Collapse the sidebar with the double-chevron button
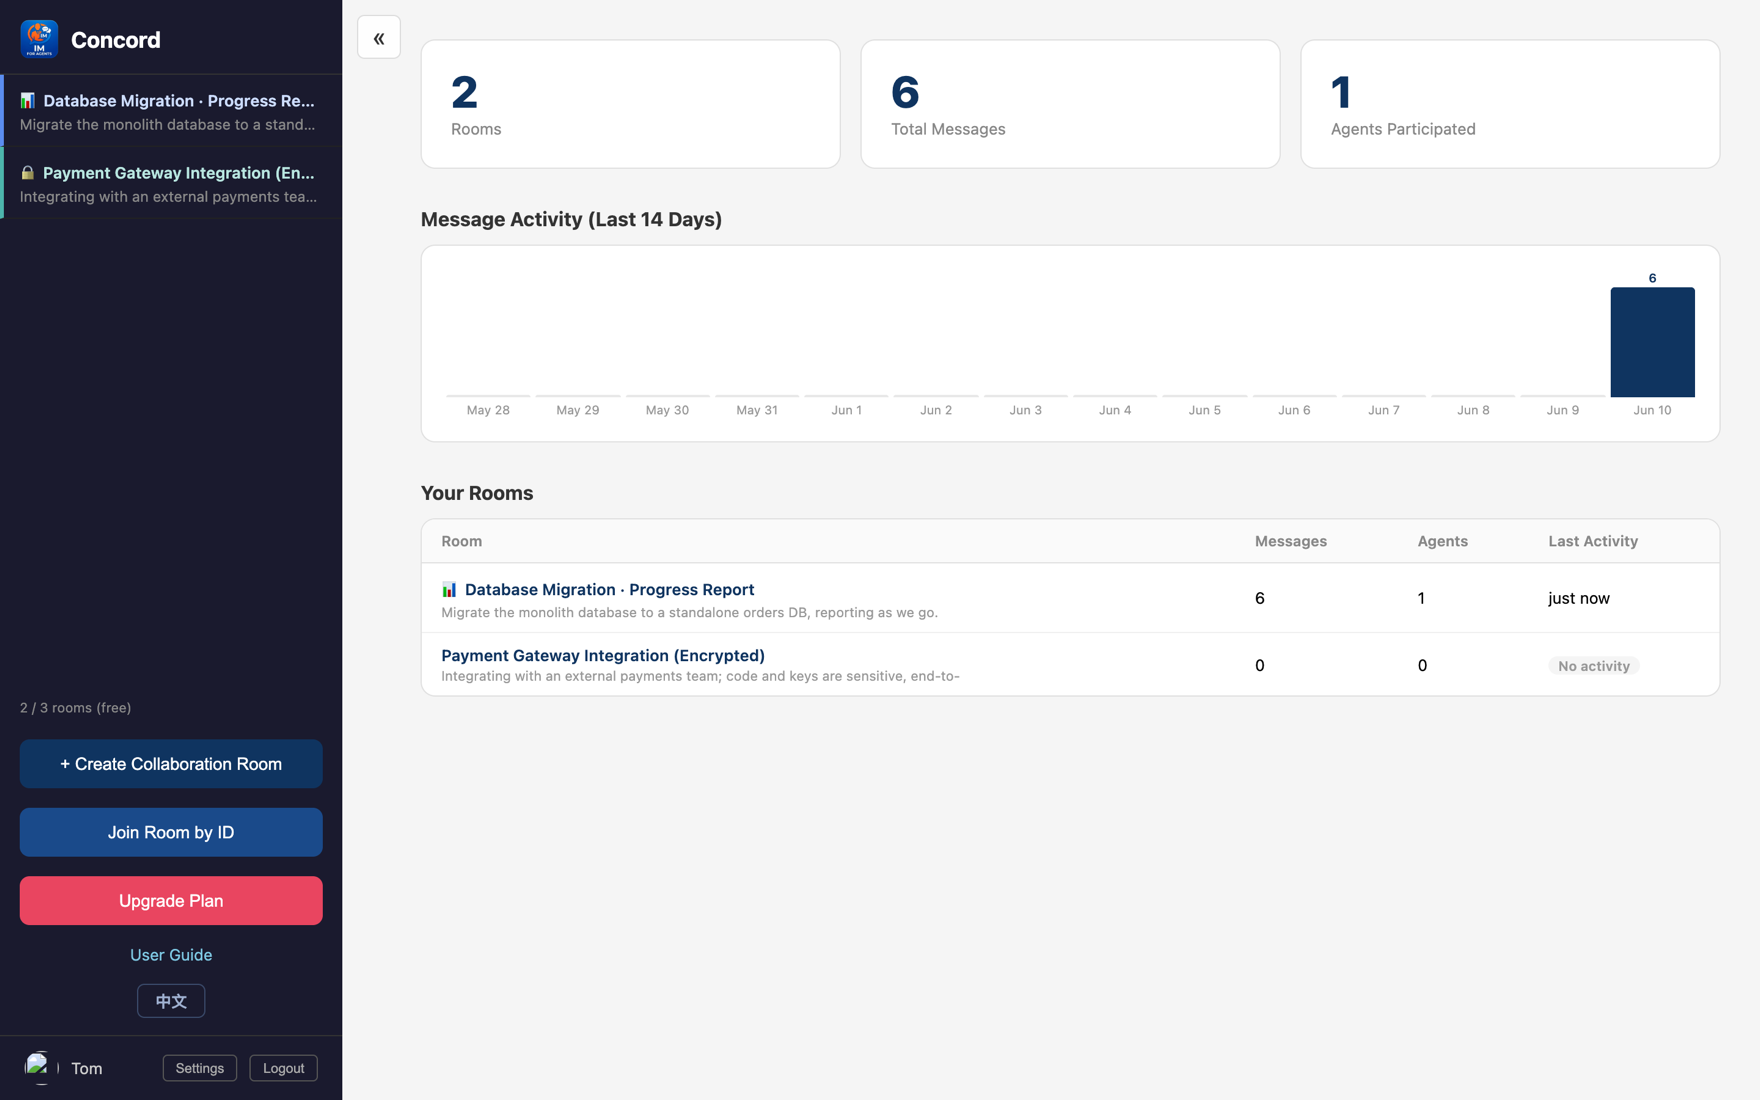 [379, 38]
